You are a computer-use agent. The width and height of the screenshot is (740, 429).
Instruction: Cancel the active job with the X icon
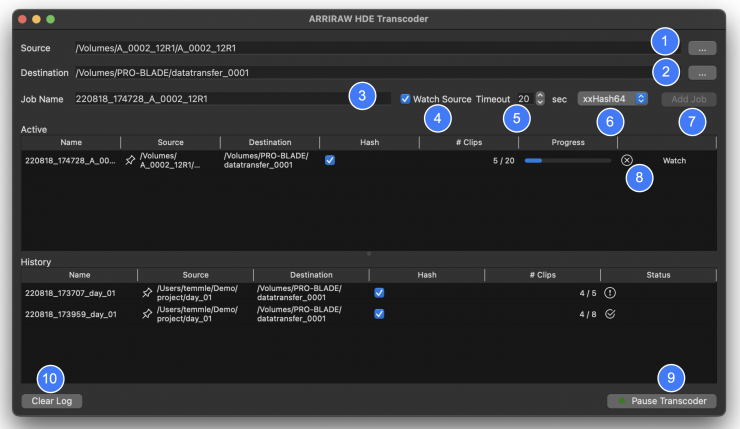(626, 160)
